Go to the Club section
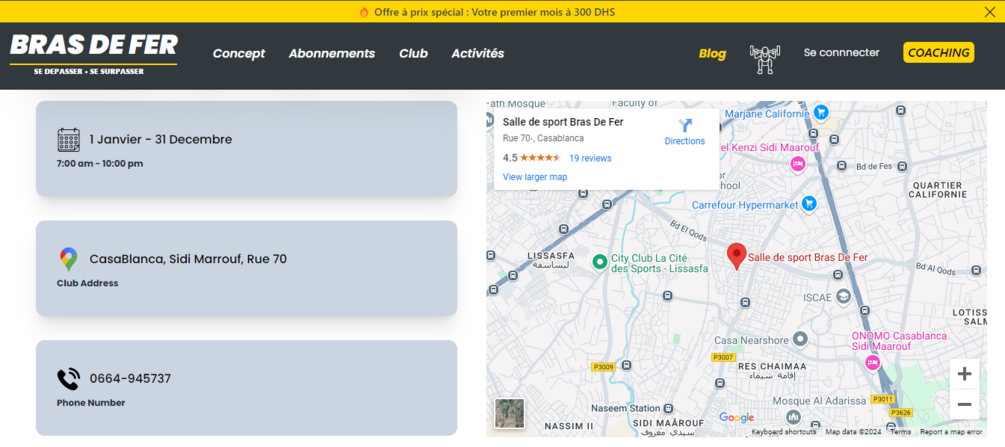Viewport: 1005px width, 447px height. click(x=413, y=53)
